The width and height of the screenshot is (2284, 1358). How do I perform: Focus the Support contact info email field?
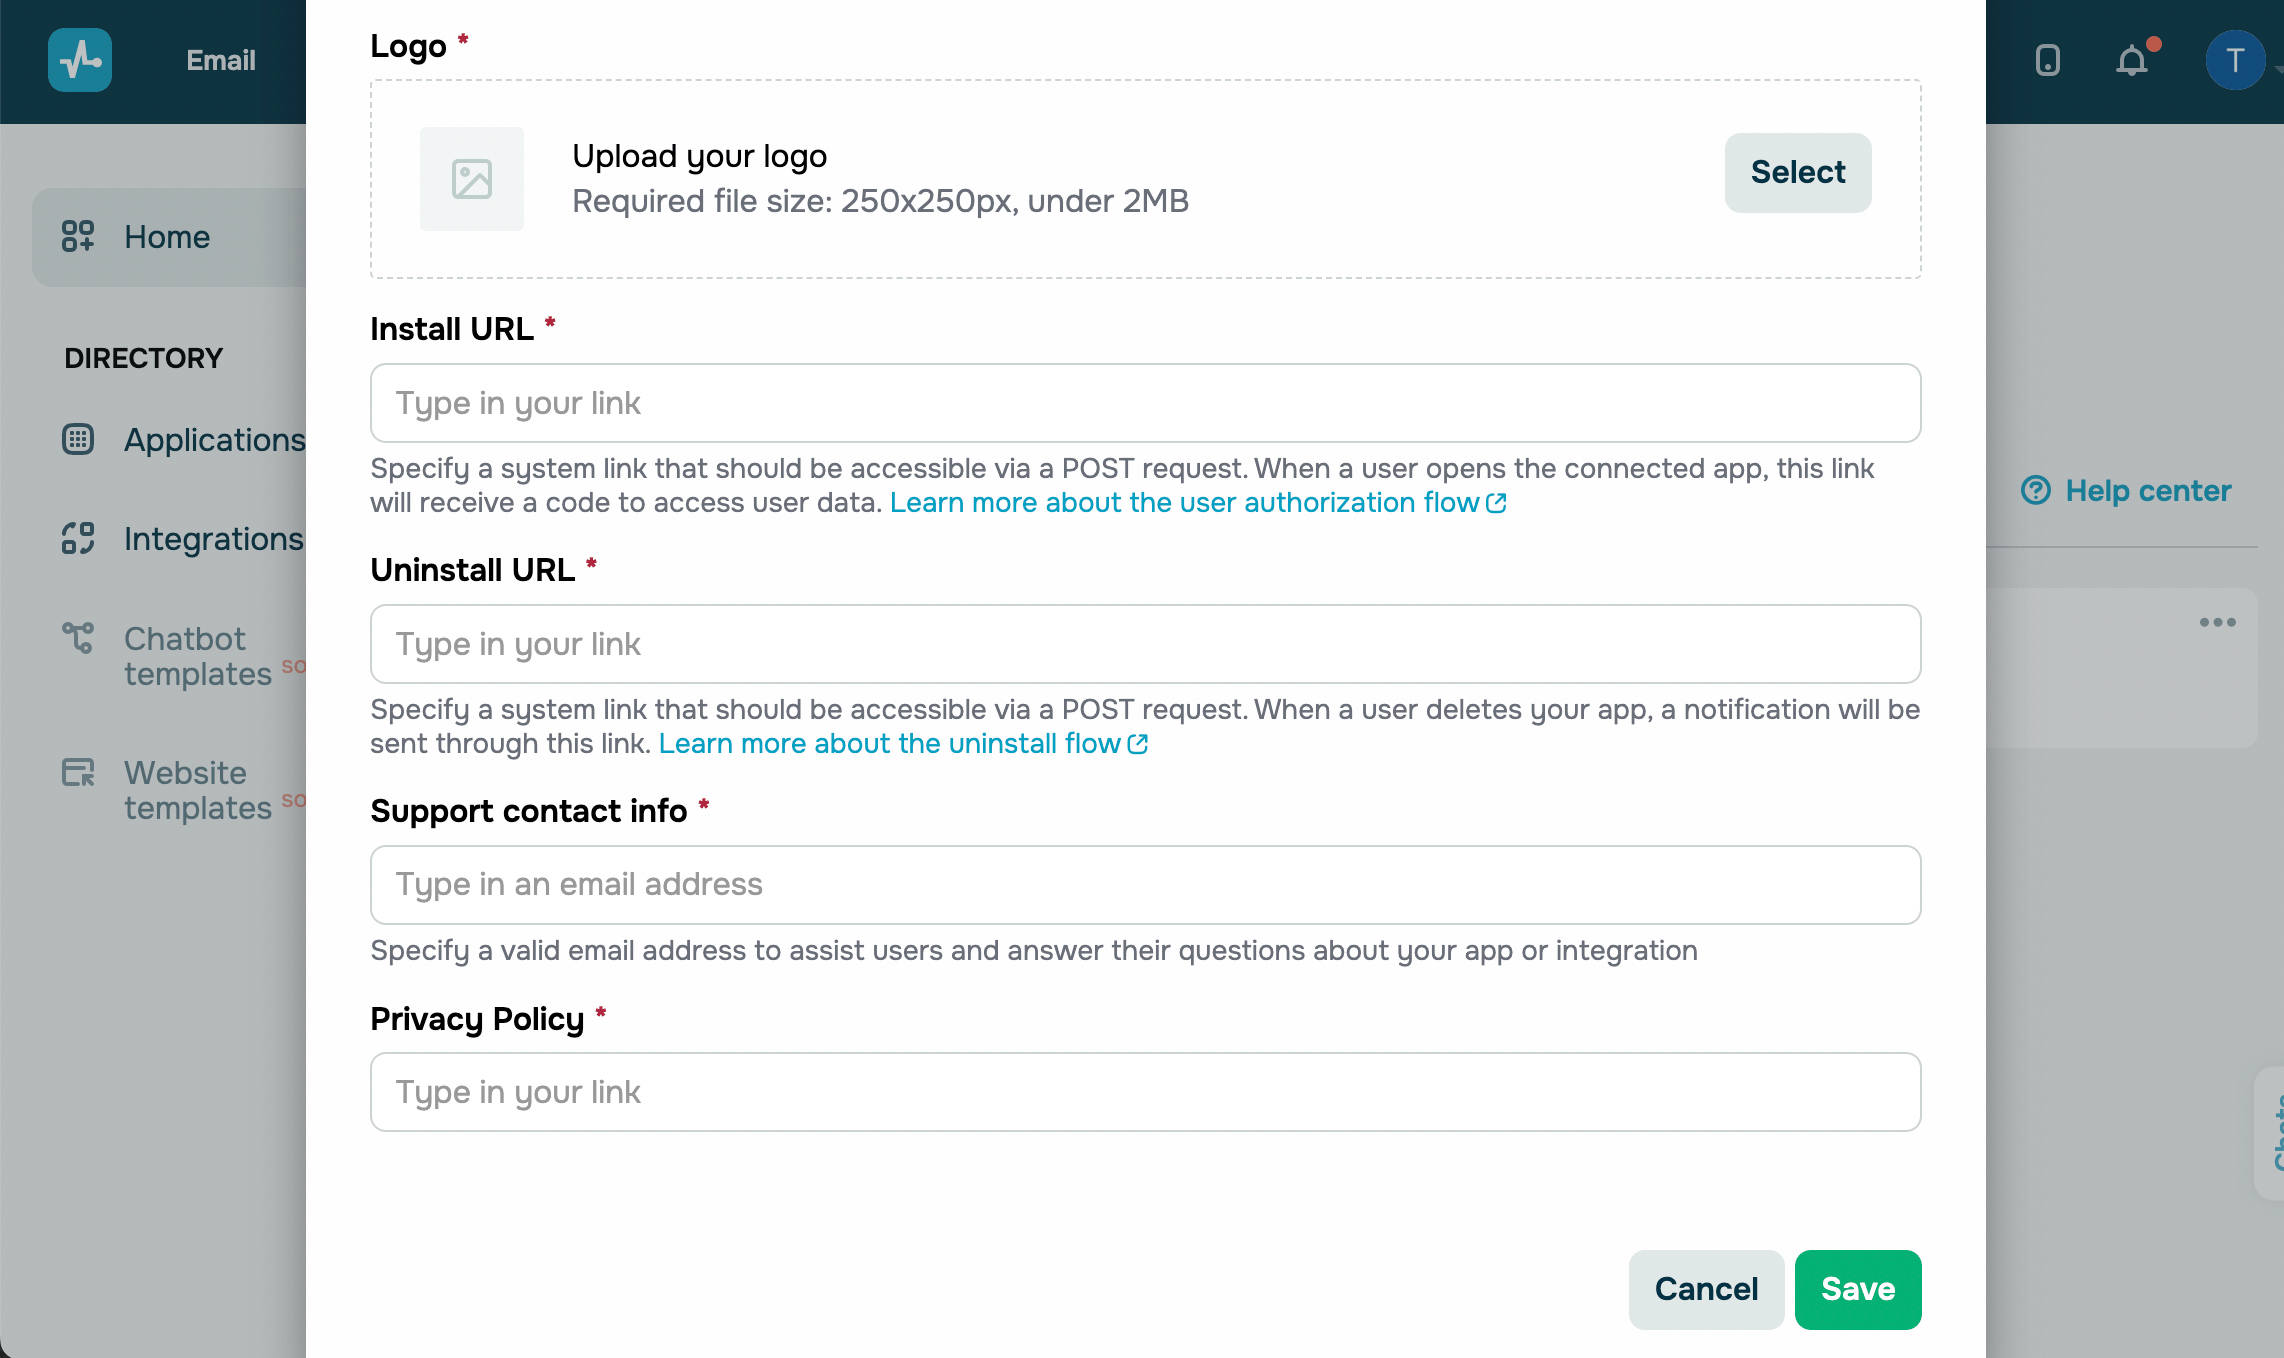click(x=1145, y=885)
